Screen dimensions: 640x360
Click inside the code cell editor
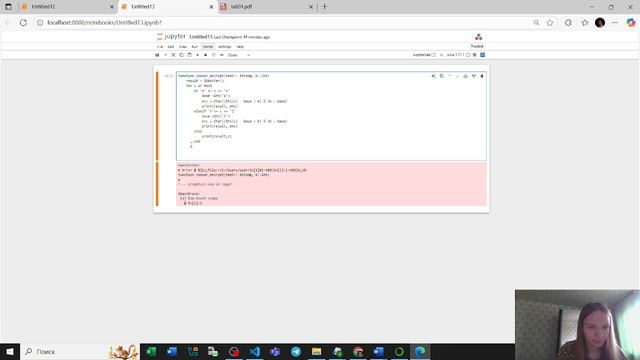coord(331,116)
